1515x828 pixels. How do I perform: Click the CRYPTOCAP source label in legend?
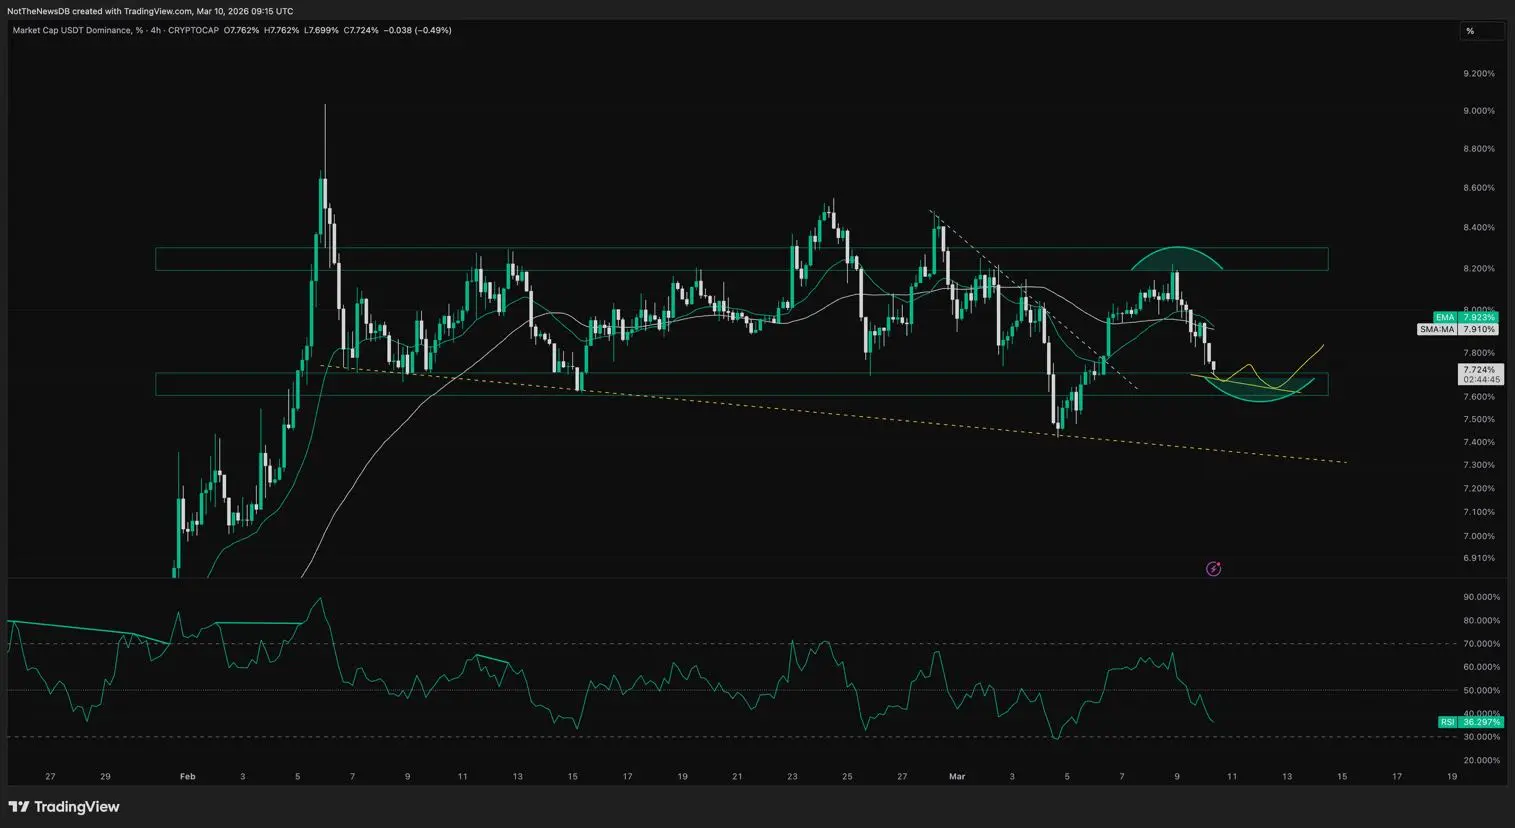194,31
